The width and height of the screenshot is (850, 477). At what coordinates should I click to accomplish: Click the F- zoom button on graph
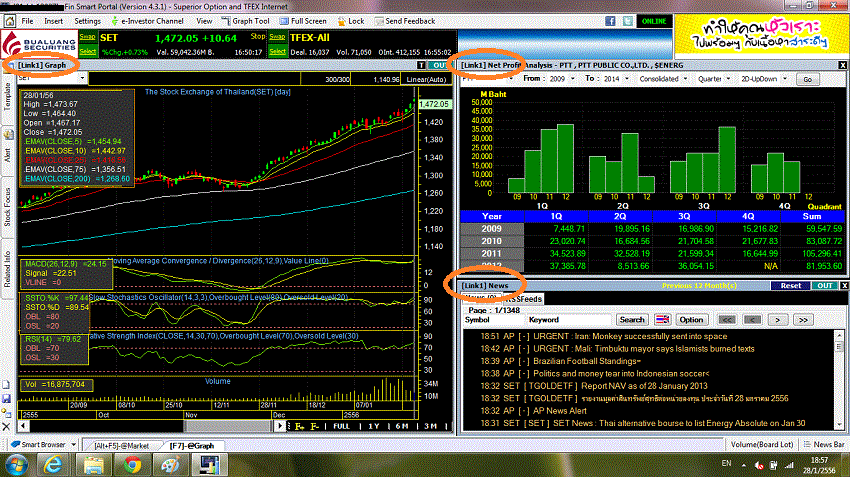314,427
